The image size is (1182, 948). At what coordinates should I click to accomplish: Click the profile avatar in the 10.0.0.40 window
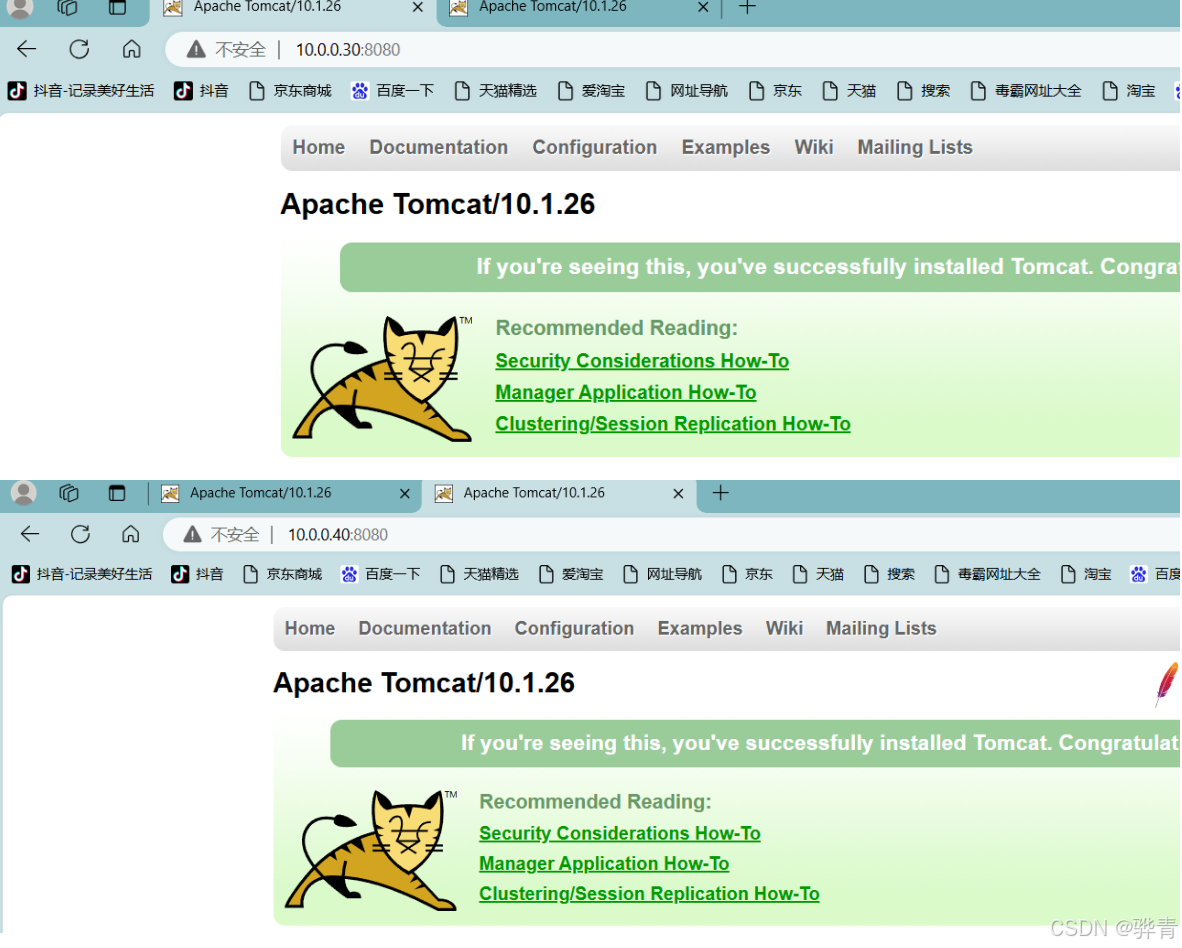coord(23,494)
